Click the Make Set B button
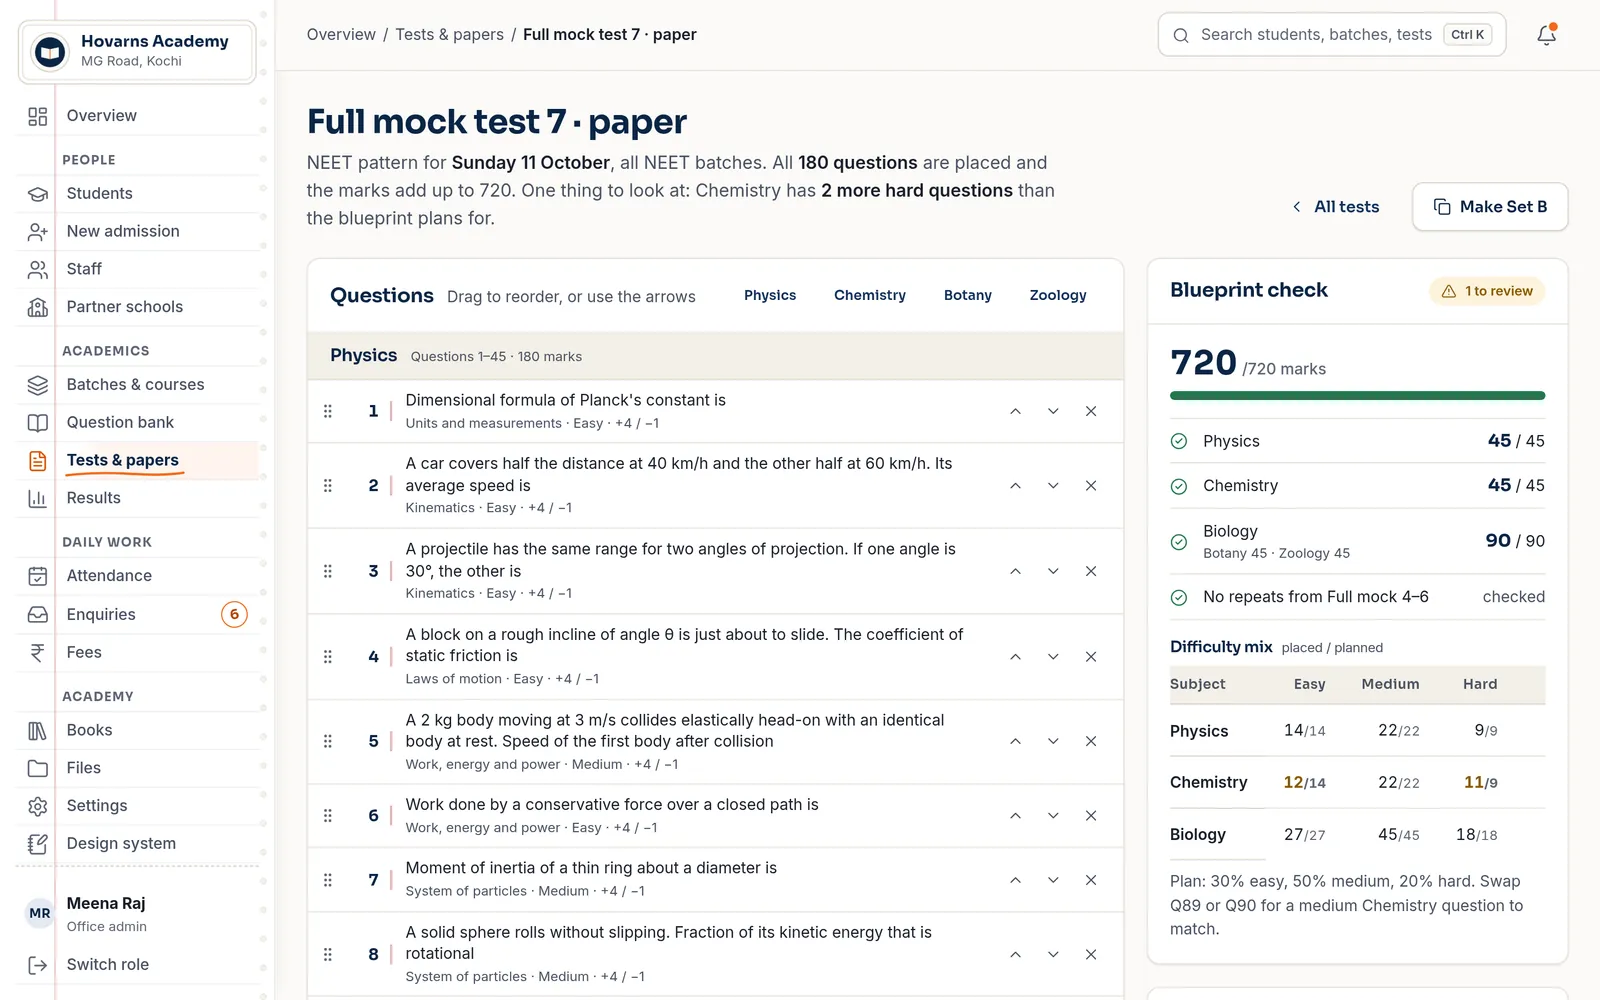Screen dimensions: 1600x1000 [1490, 207]
